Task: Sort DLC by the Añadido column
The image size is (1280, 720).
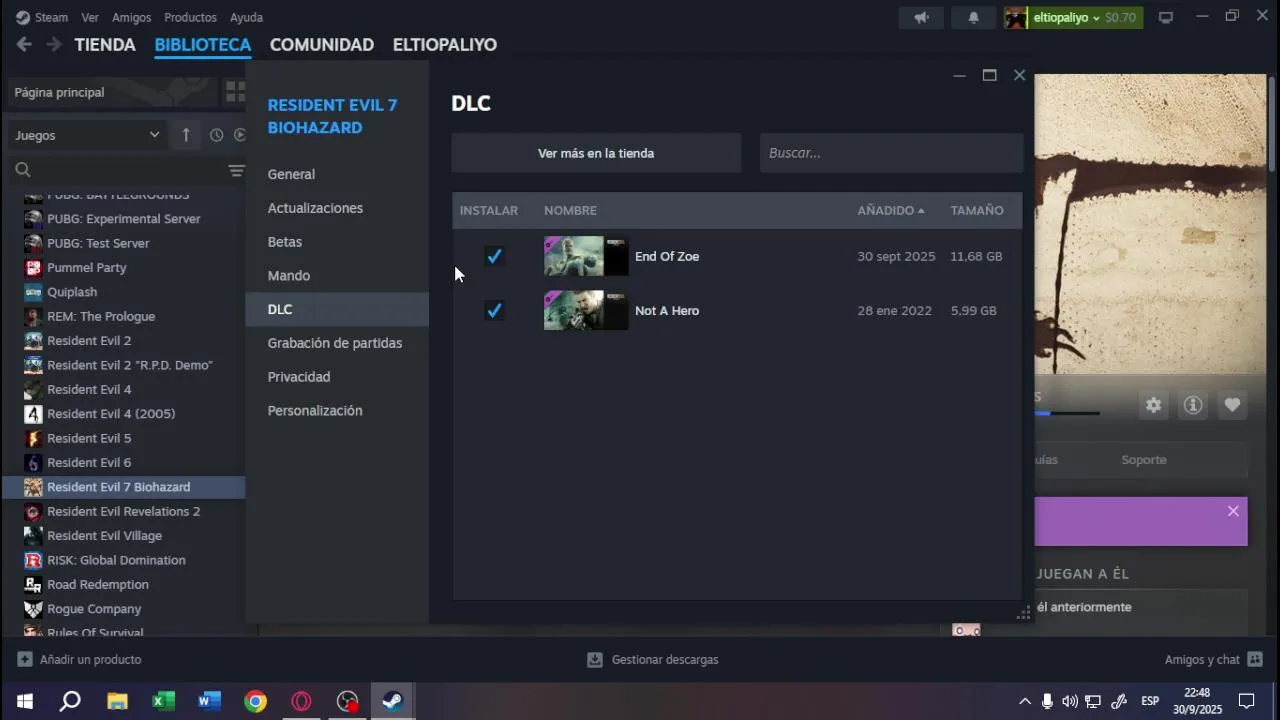Action: [890, 210]
